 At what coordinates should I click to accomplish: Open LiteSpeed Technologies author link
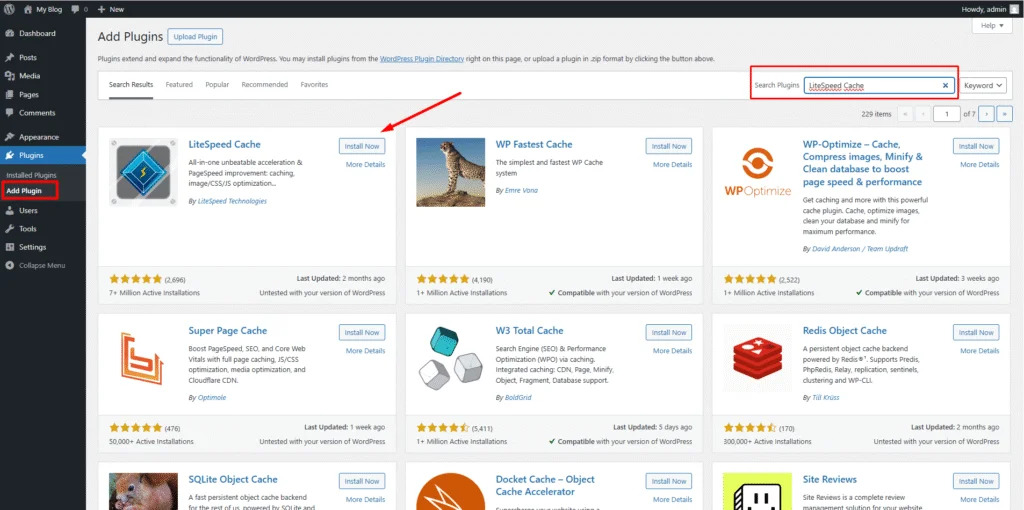(232, 201)
